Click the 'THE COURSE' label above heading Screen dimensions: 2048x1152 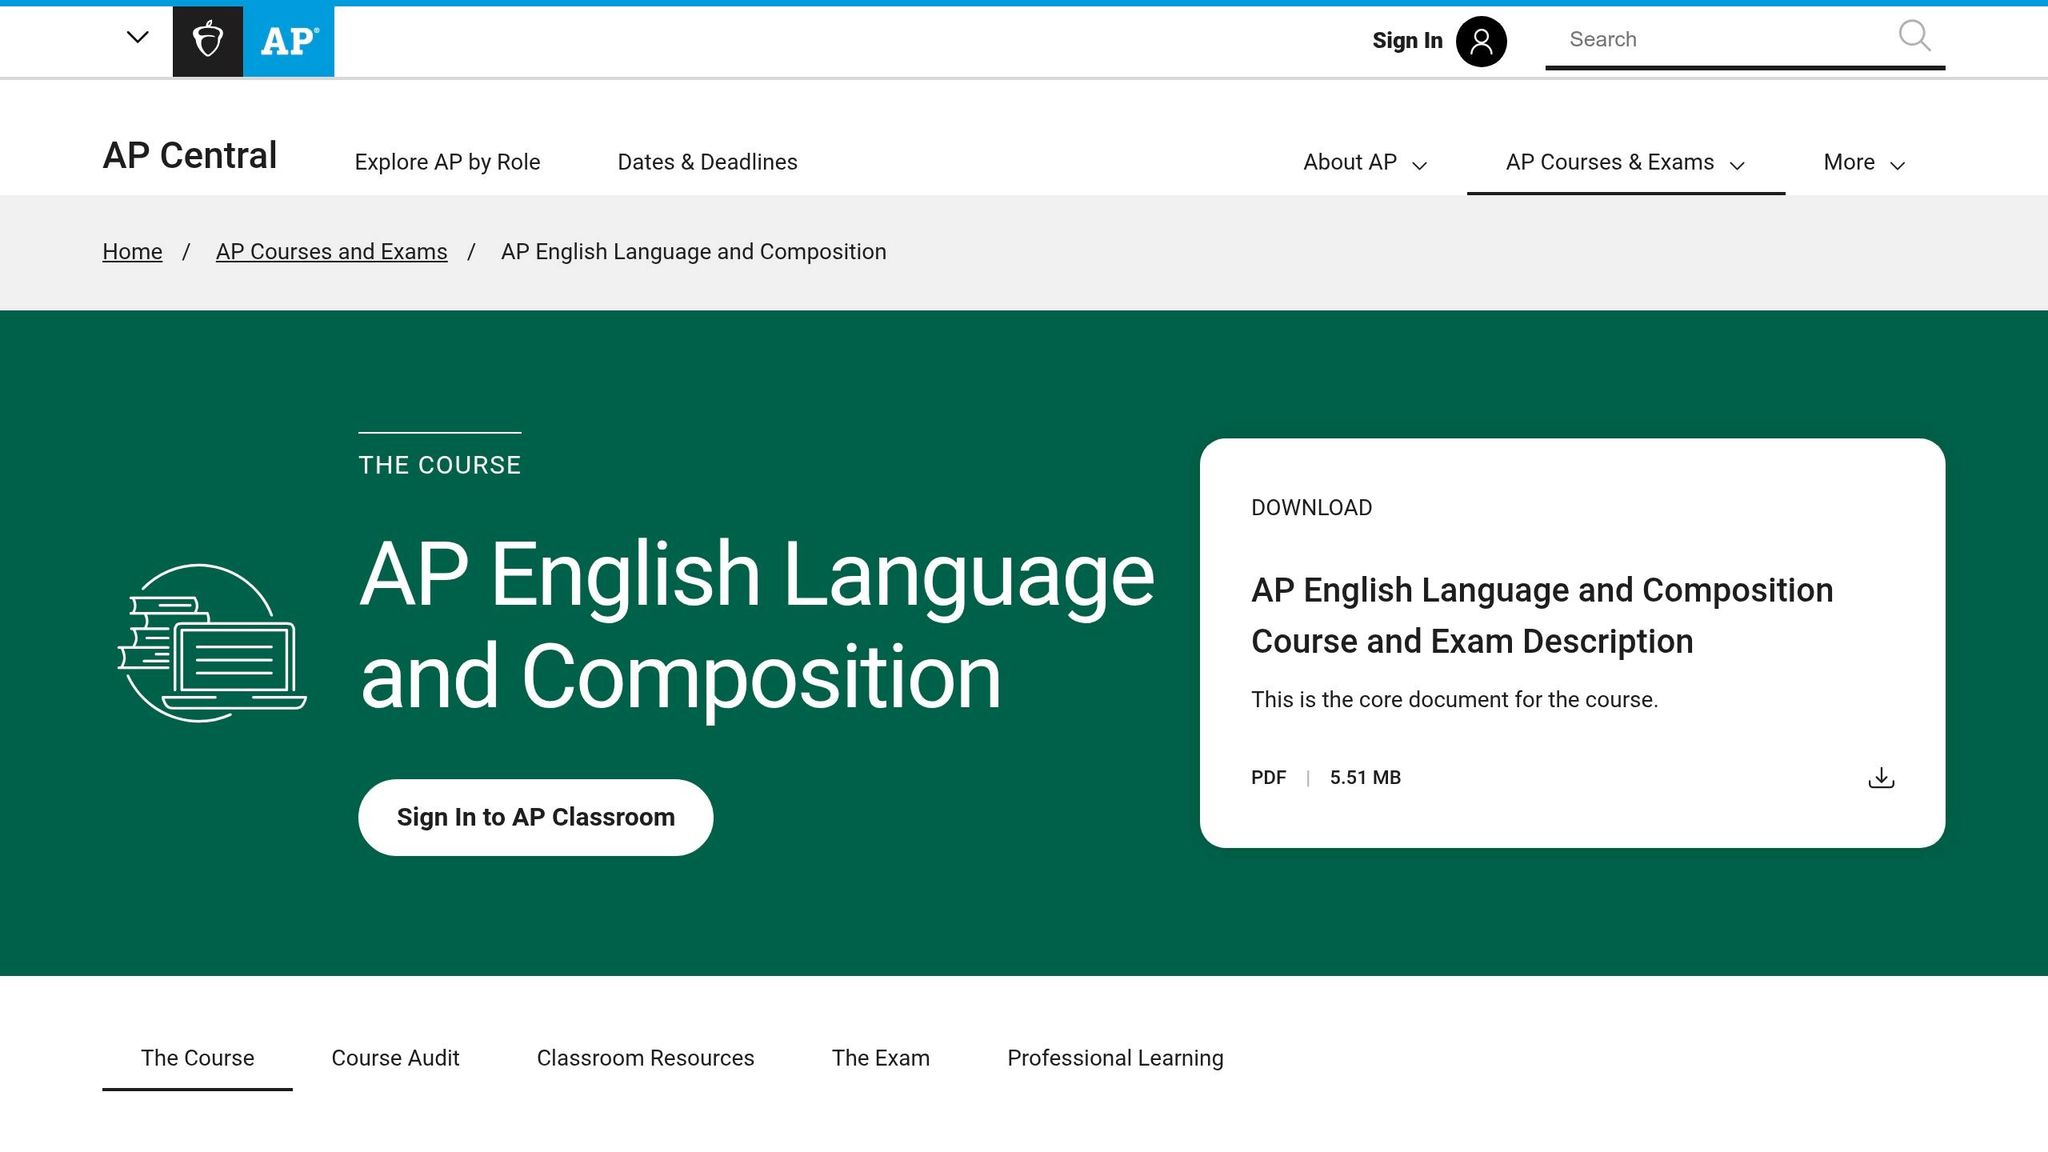(x=440, y=465)
